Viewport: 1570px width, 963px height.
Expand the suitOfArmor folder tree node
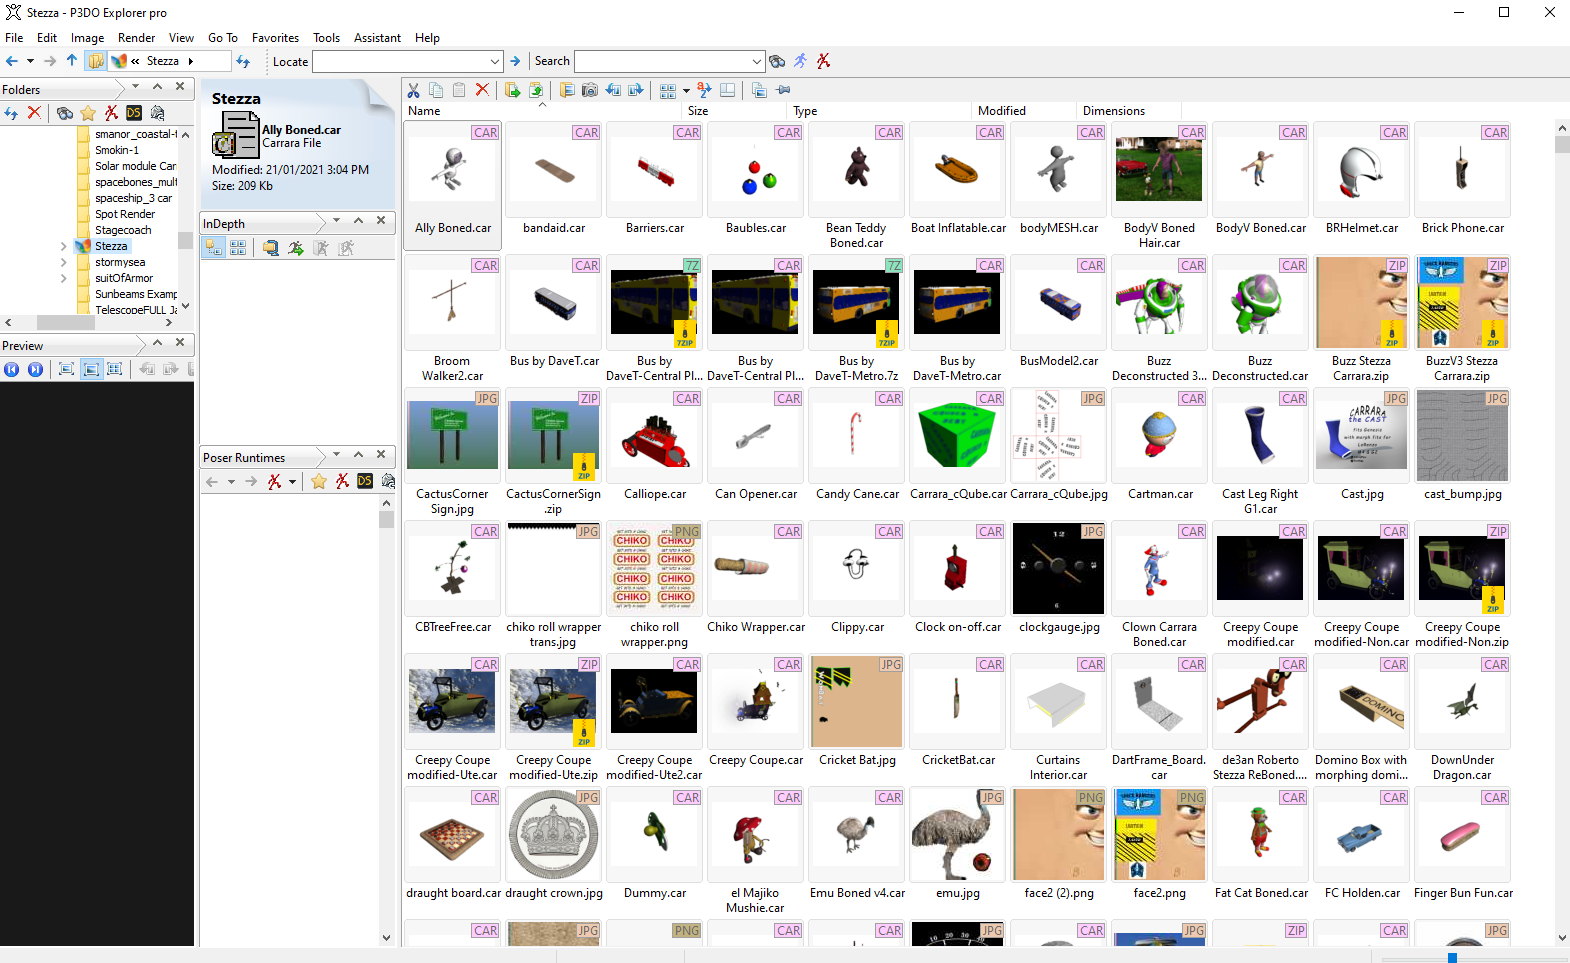[x=64, y=278]
